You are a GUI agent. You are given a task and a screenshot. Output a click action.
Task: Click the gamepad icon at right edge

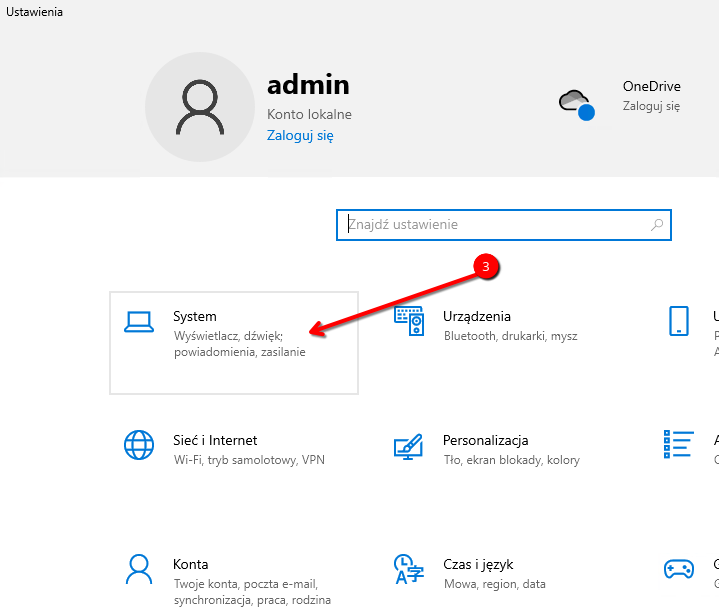(679, 569)
